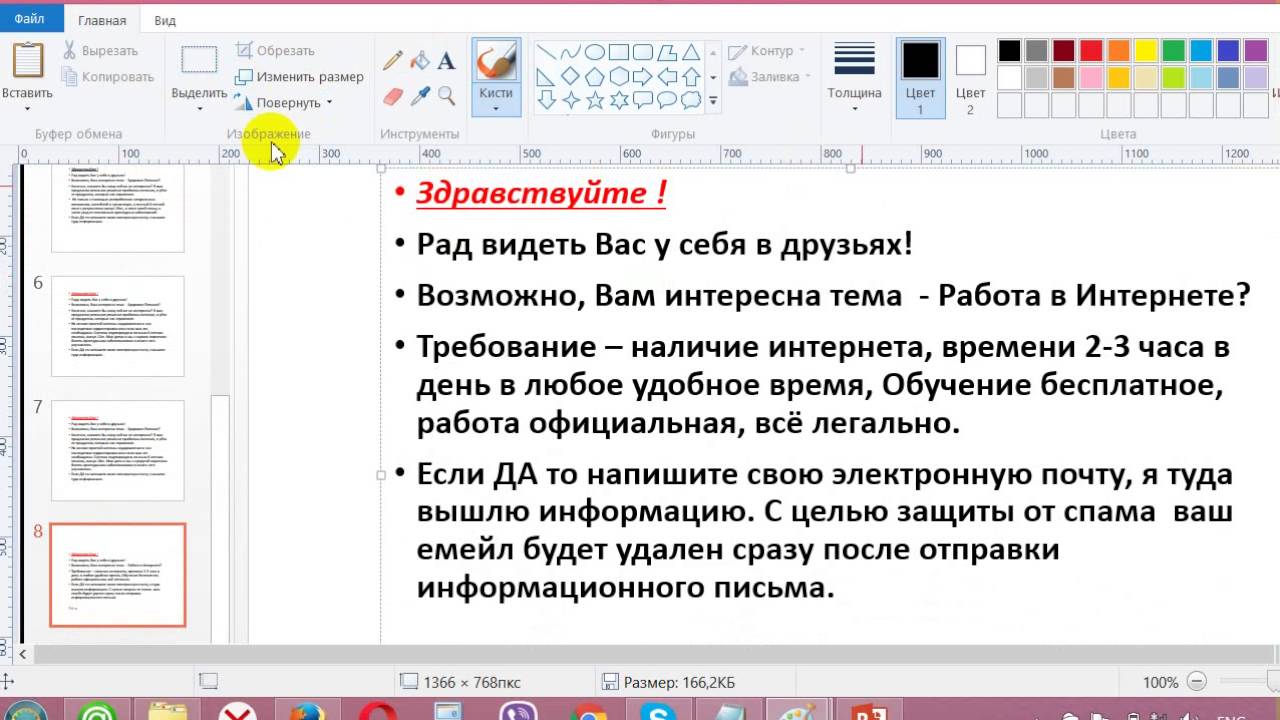Choose the up arrow shape

click(691, 77)
